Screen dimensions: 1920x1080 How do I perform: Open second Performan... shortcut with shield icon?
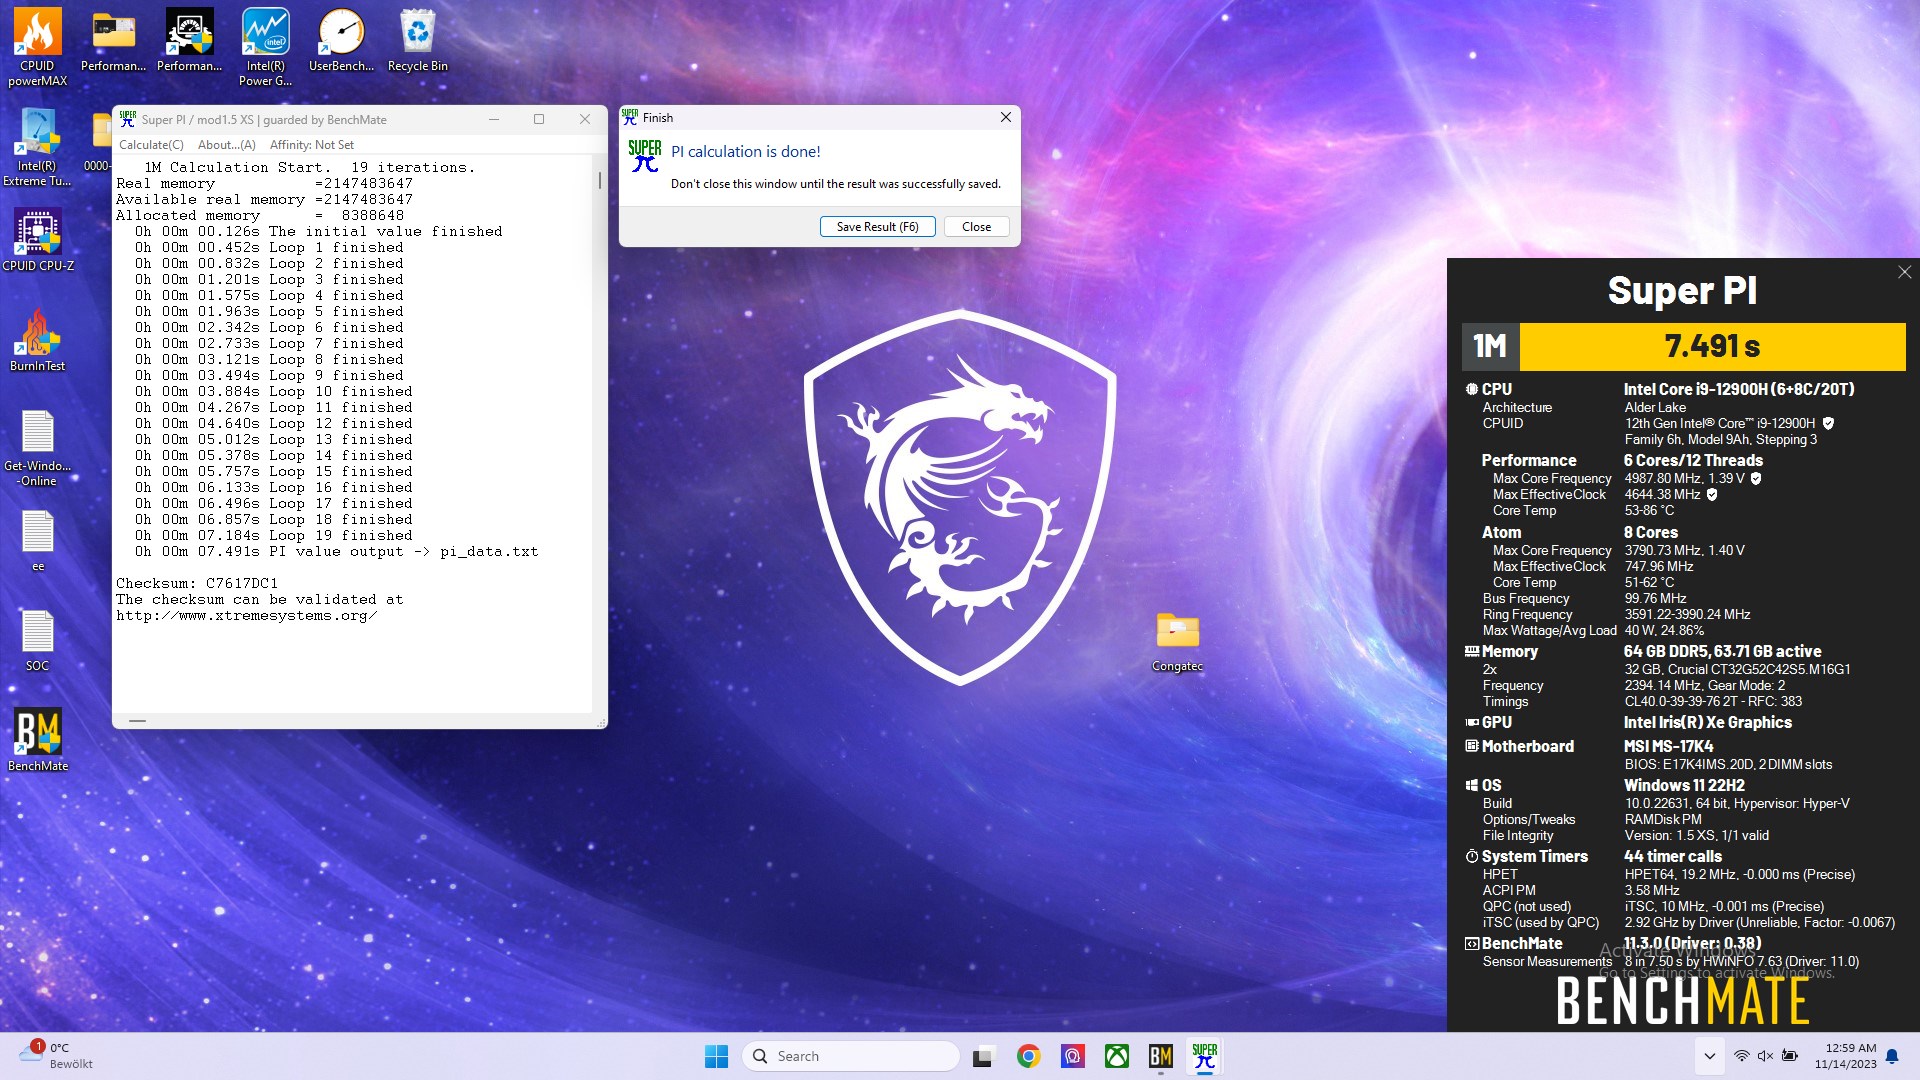(x=189, y=40)
